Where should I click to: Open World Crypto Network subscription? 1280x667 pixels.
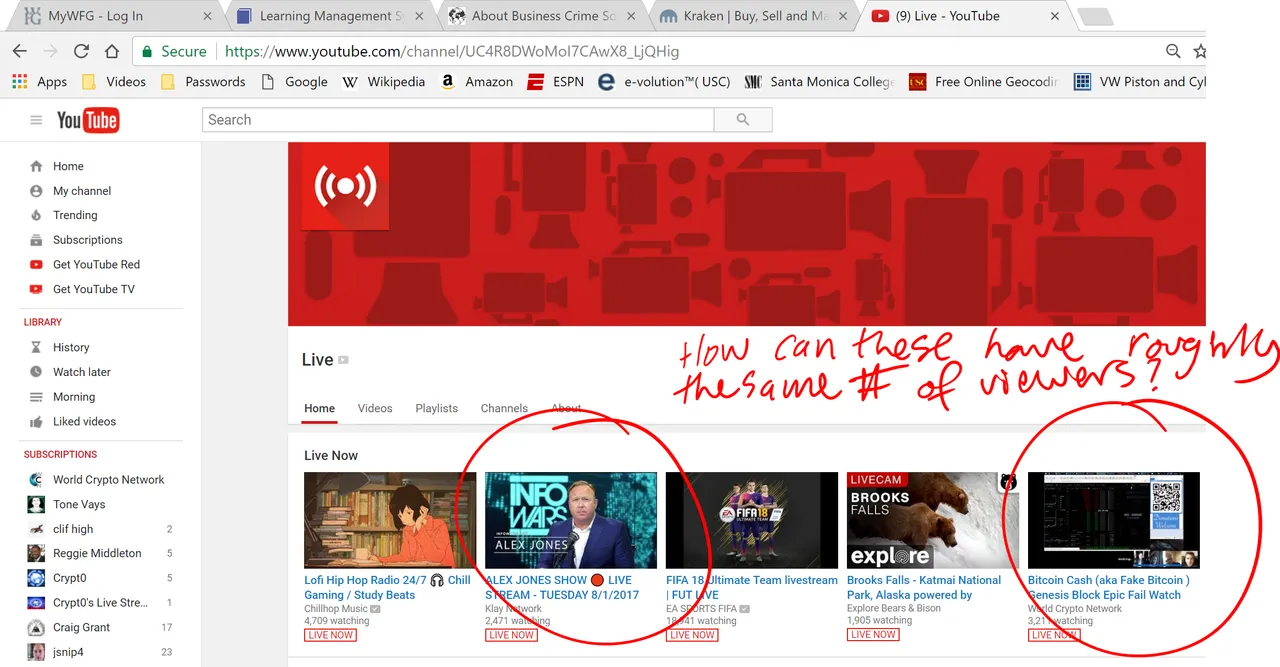(108, 480)
